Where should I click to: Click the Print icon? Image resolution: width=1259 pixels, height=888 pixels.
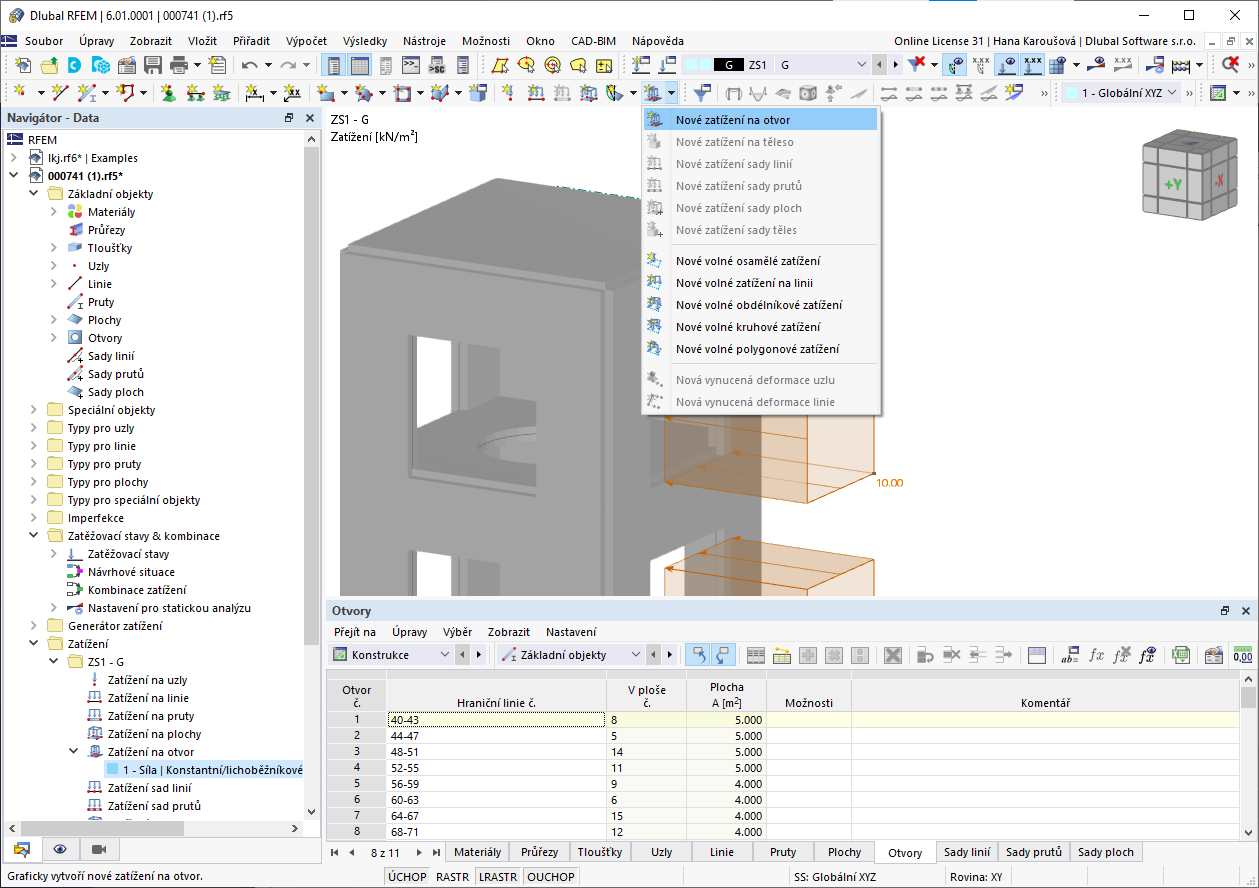pos(179,65)
